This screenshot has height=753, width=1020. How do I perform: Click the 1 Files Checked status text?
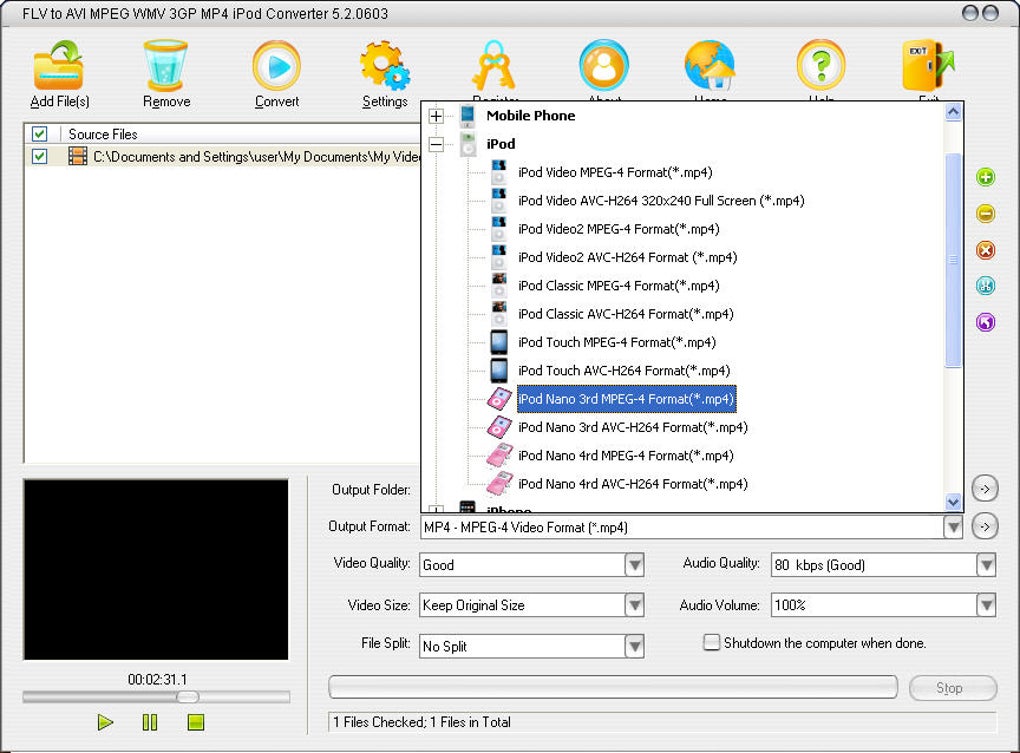tap(422, 722)
